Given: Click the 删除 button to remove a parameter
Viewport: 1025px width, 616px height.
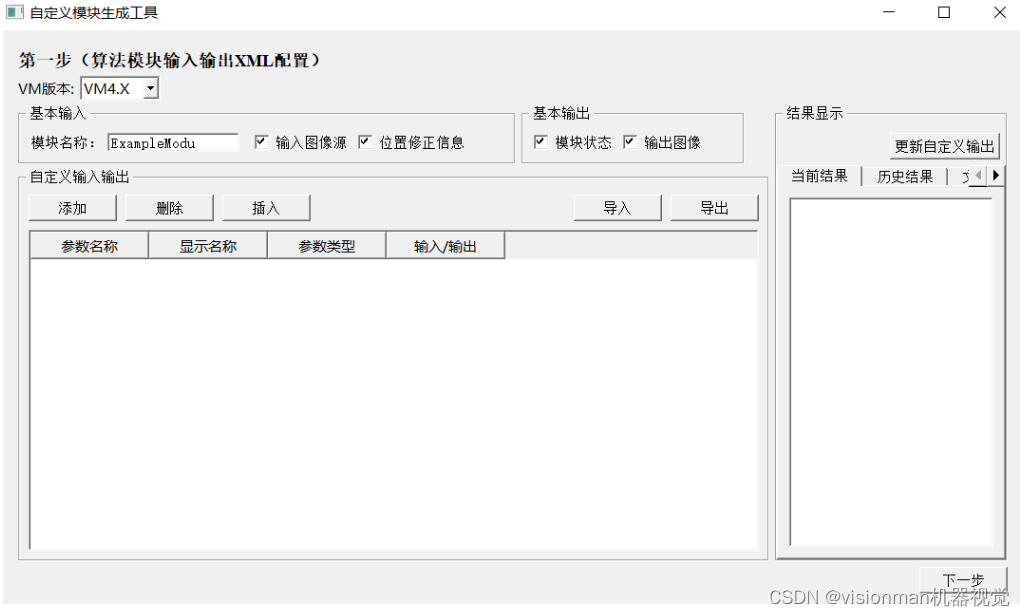Looking at the screenshot, I should click(x=169, y=207).
